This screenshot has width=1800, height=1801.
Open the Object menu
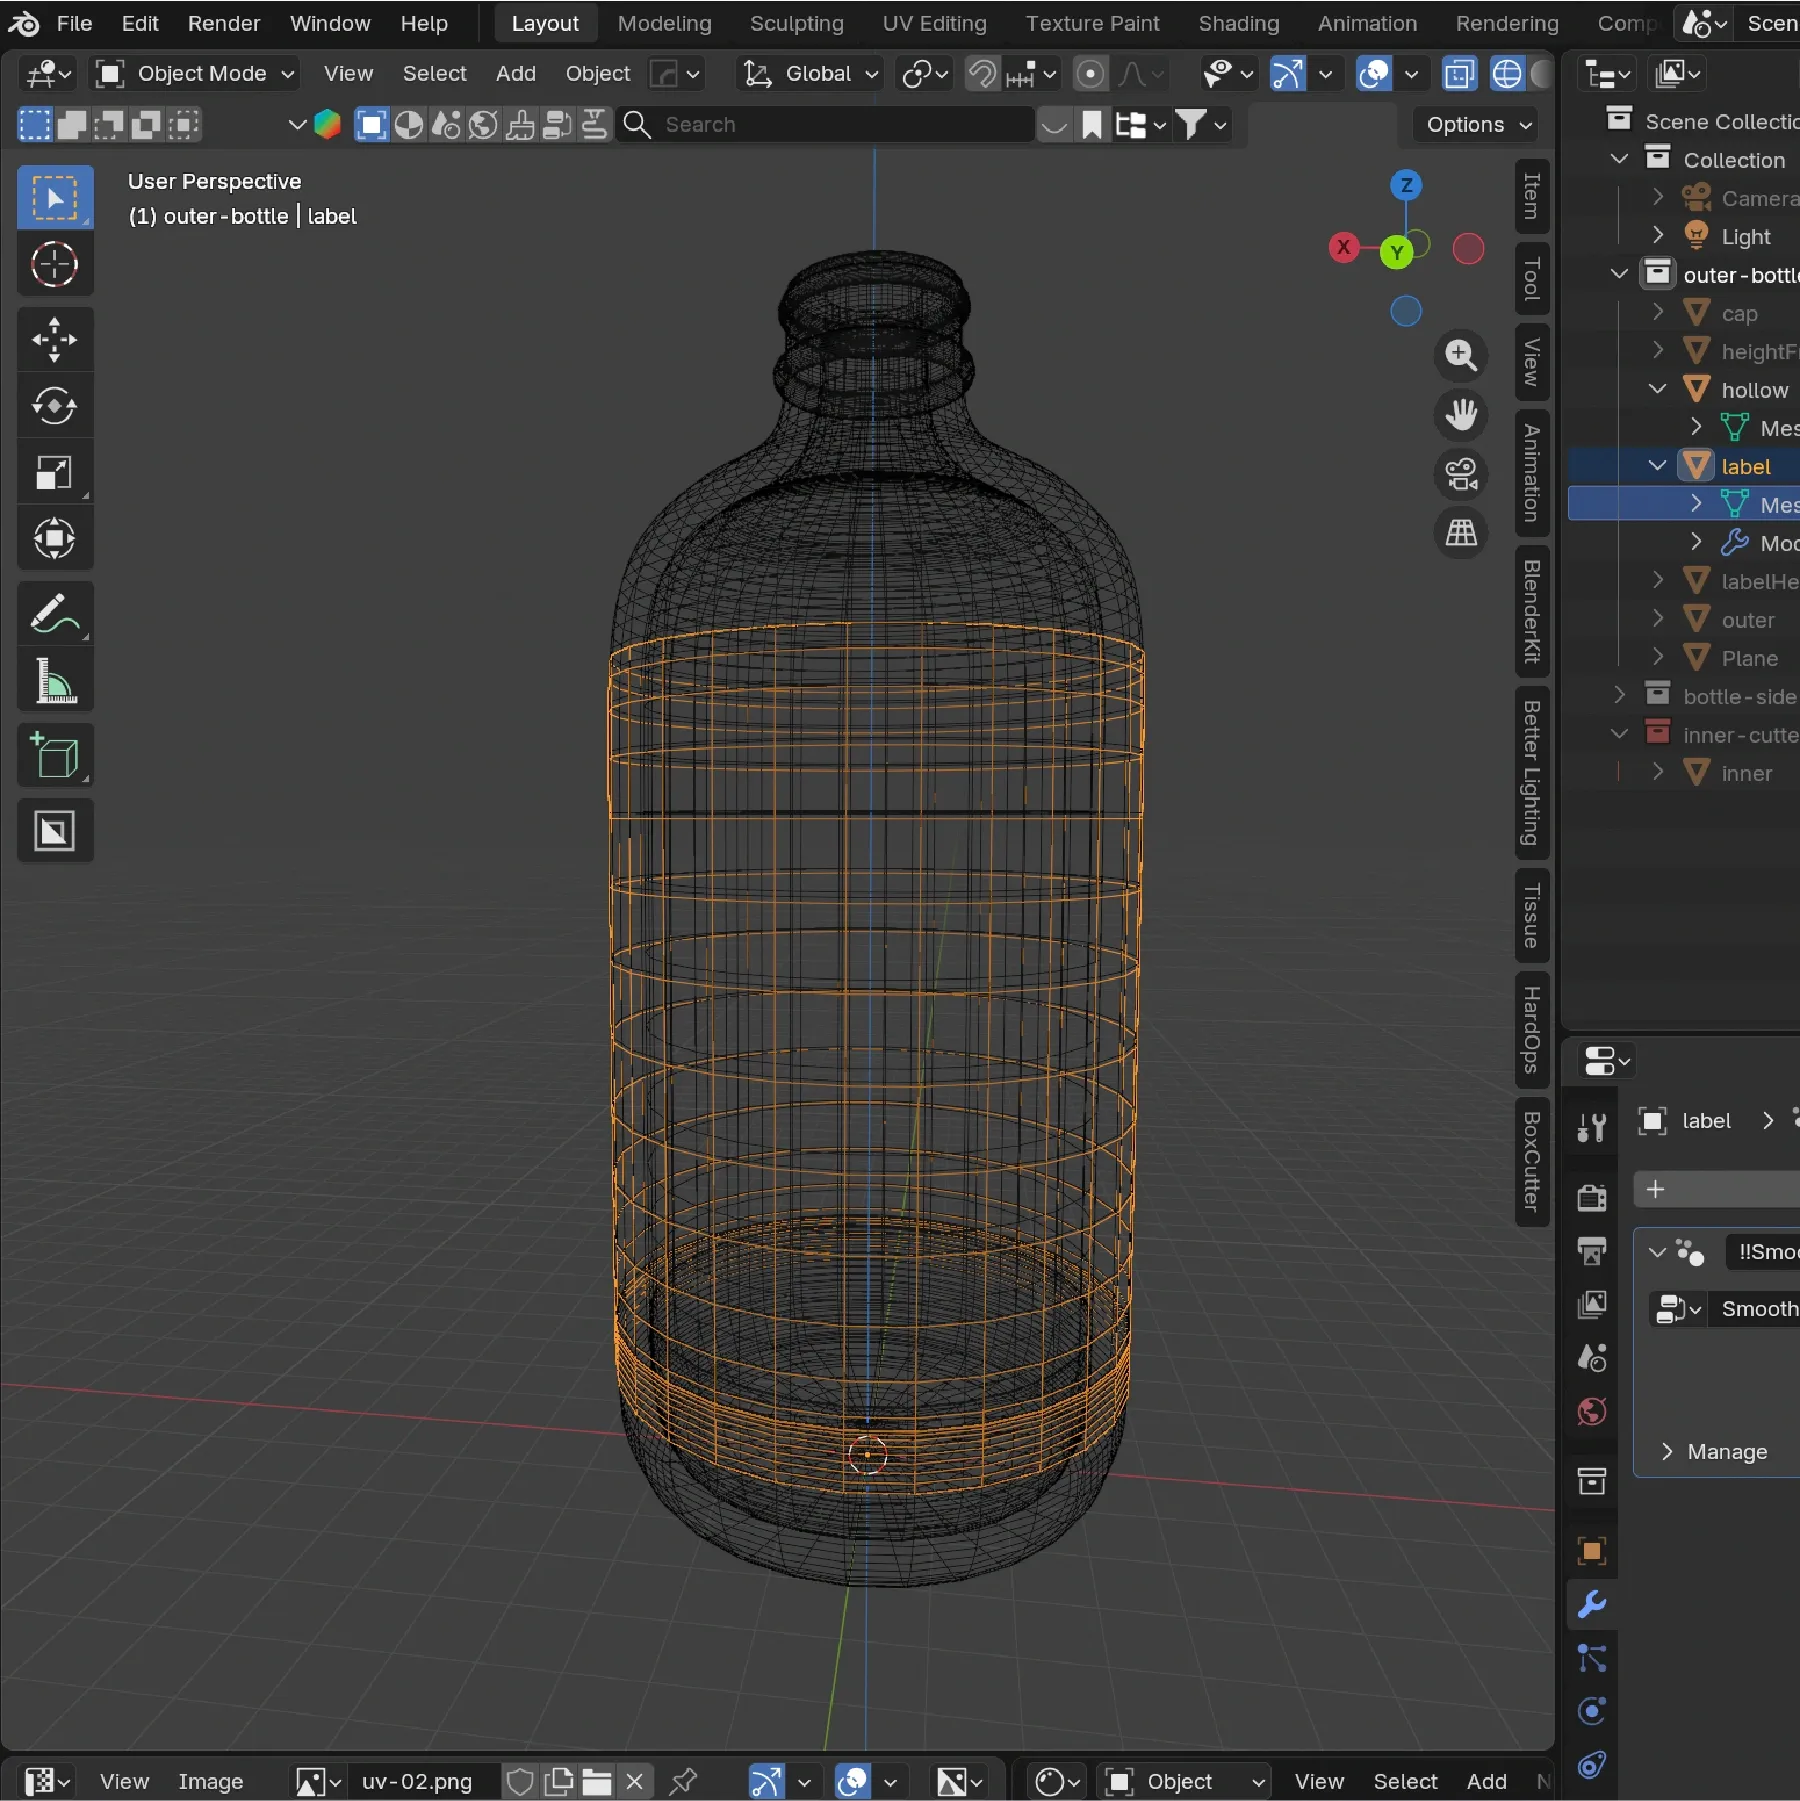pos(596,74)
